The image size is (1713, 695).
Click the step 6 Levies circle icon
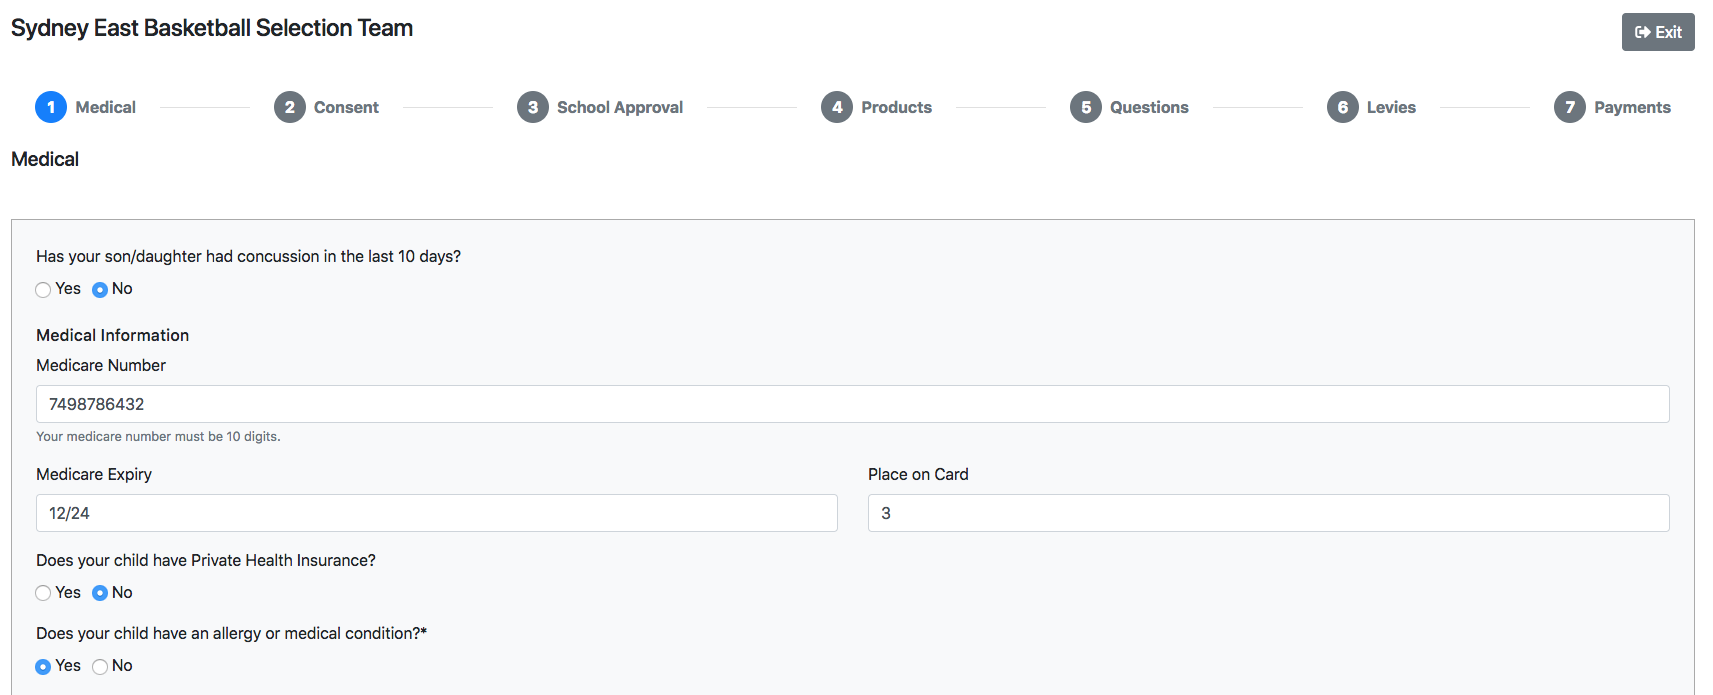point(1343,107)
